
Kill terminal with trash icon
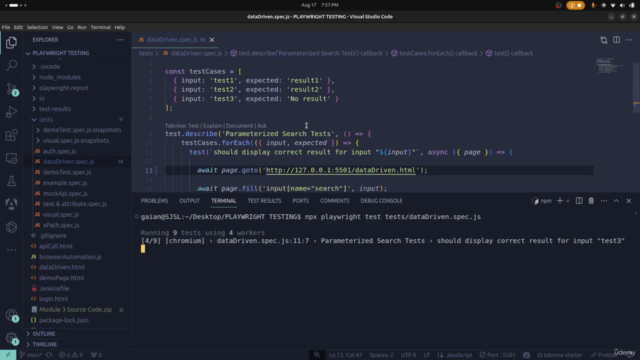591,201
